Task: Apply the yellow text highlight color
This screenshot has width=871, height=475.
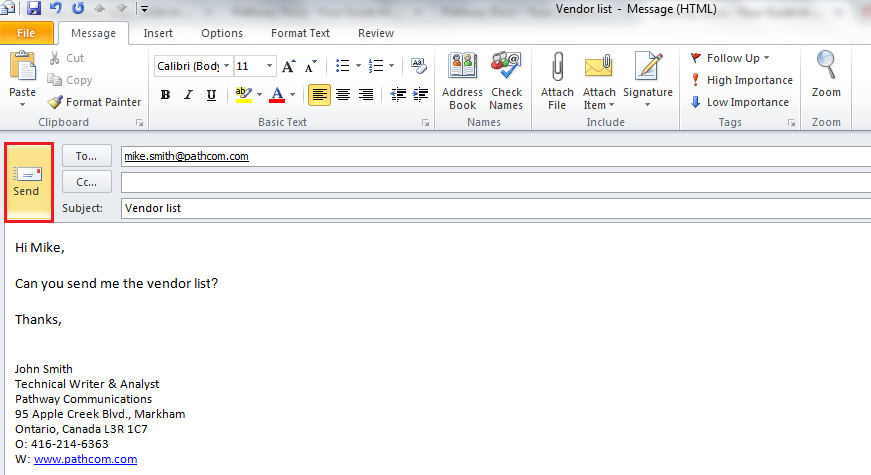Action: 243,95
